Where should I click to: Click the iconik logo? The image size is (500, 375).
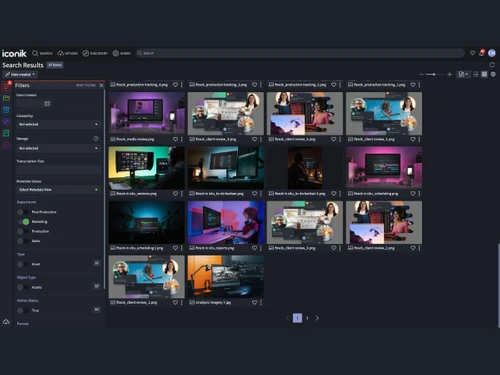pos(14,53)
